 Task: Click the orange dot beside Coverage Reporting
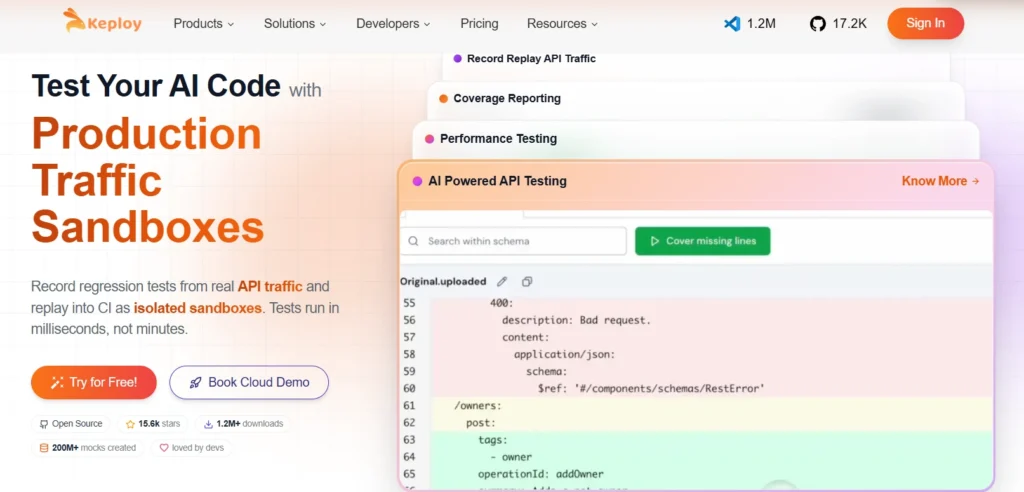(x=443, y=99)
